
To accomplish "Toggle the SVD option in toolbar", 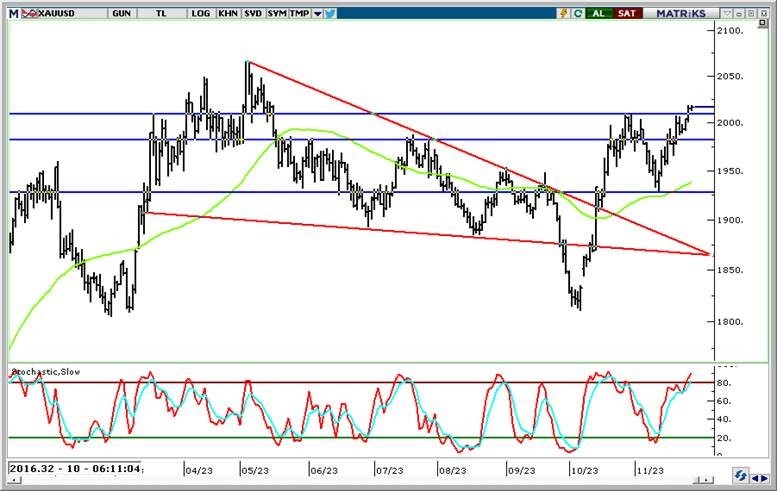I will (x=253, y=13).
